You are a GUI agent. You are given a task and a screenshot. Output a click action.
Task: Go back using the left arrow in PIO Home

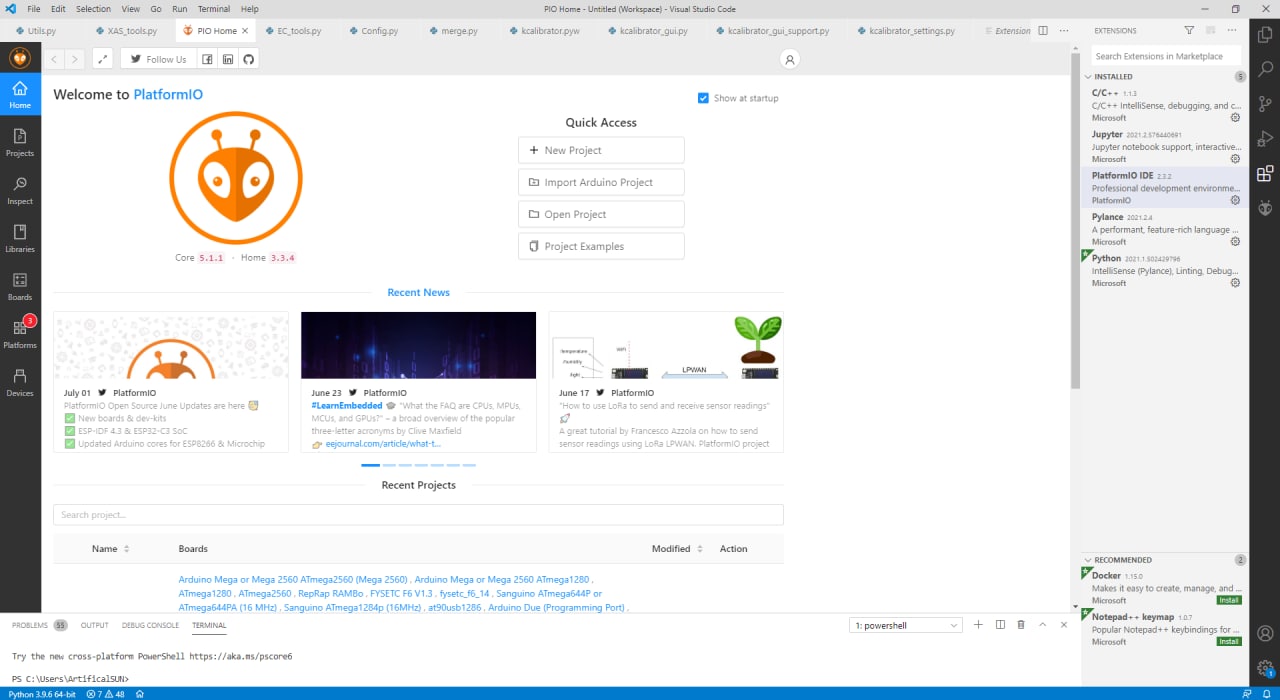click(55, 59)
